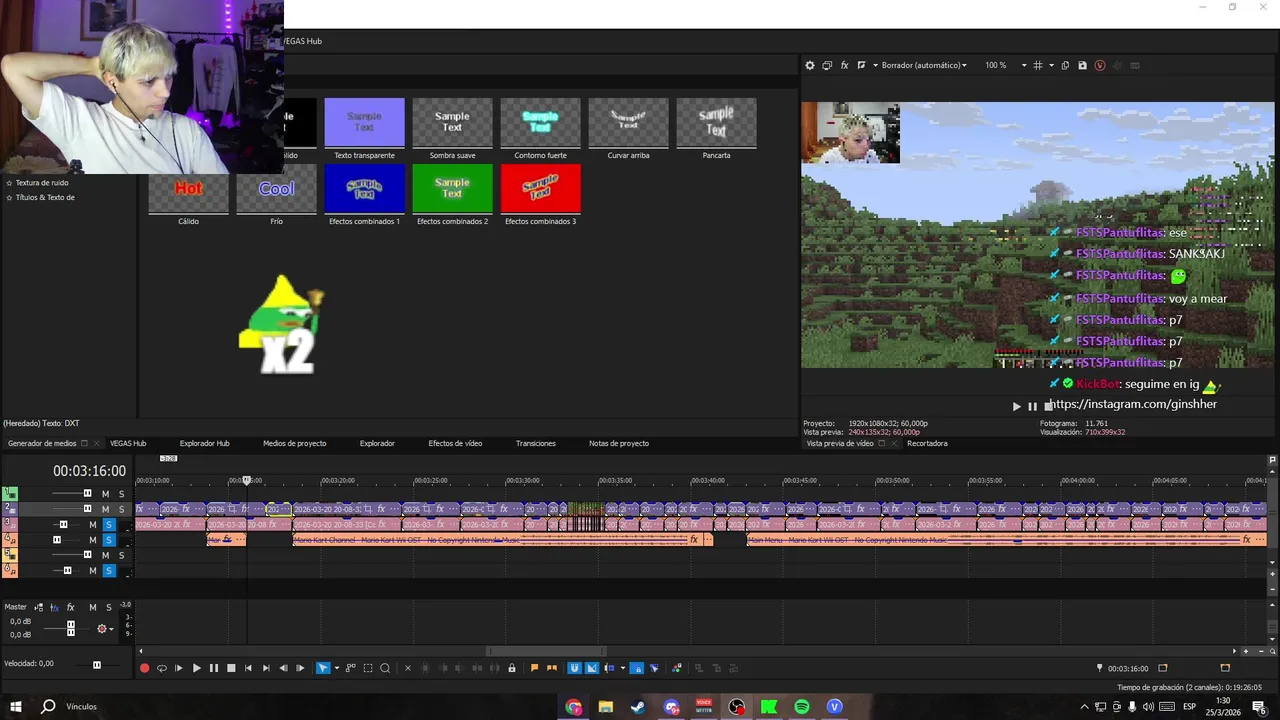This screenshot has width=1280, height=720.
Task: Mute audio track 4
Action: click(x=92, y=540)
